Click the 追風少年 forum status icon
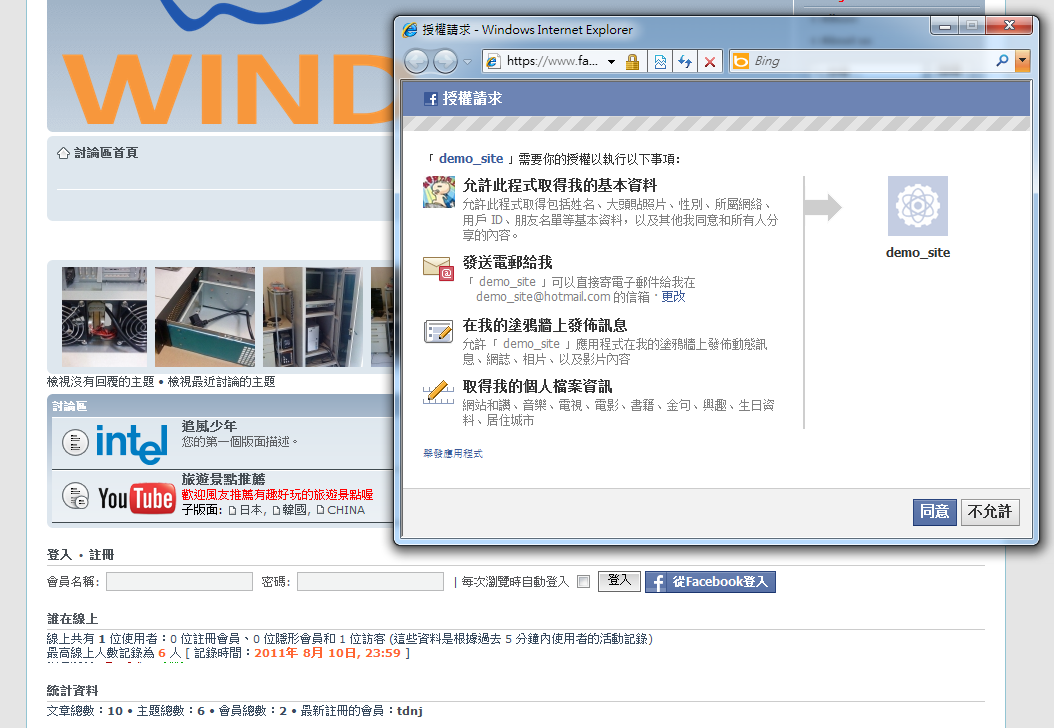Viewport: 1054px width, 728px height. 75,443
